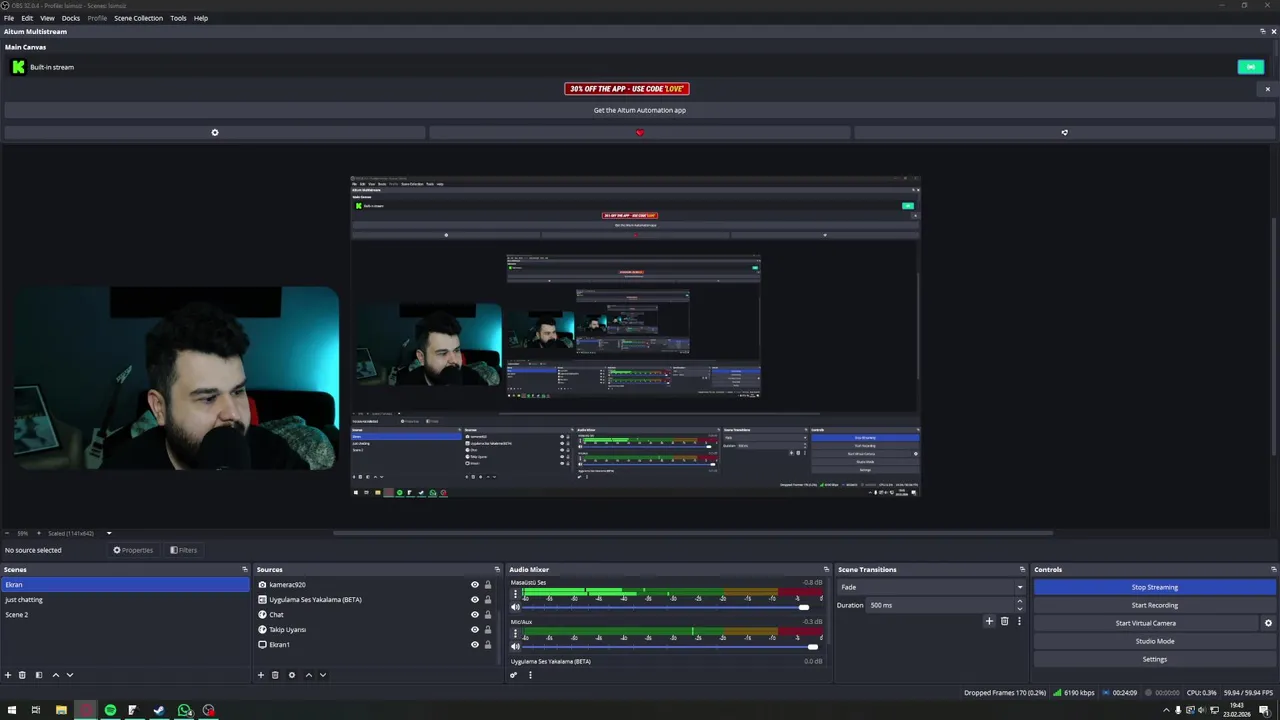
Task: Add a new source with plus icon
Action: click(261, 675)
